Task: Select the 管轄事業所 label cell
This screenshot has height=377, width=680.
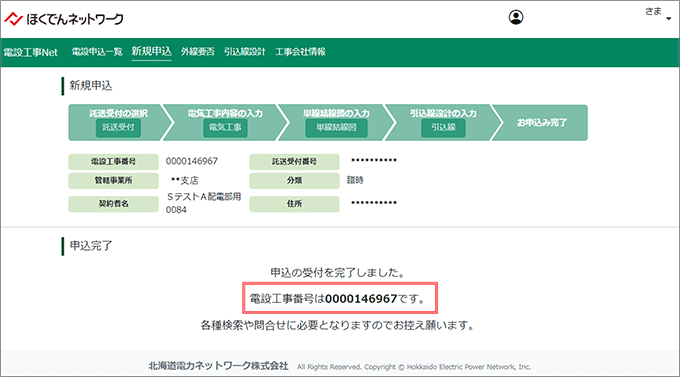Action: 113,180
